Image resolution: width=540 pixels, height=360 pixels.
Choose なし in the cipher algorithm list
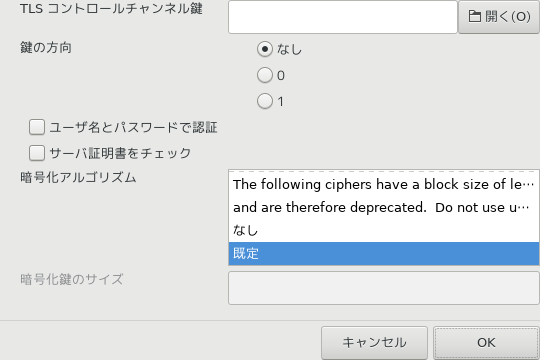[x=384, y=230]
